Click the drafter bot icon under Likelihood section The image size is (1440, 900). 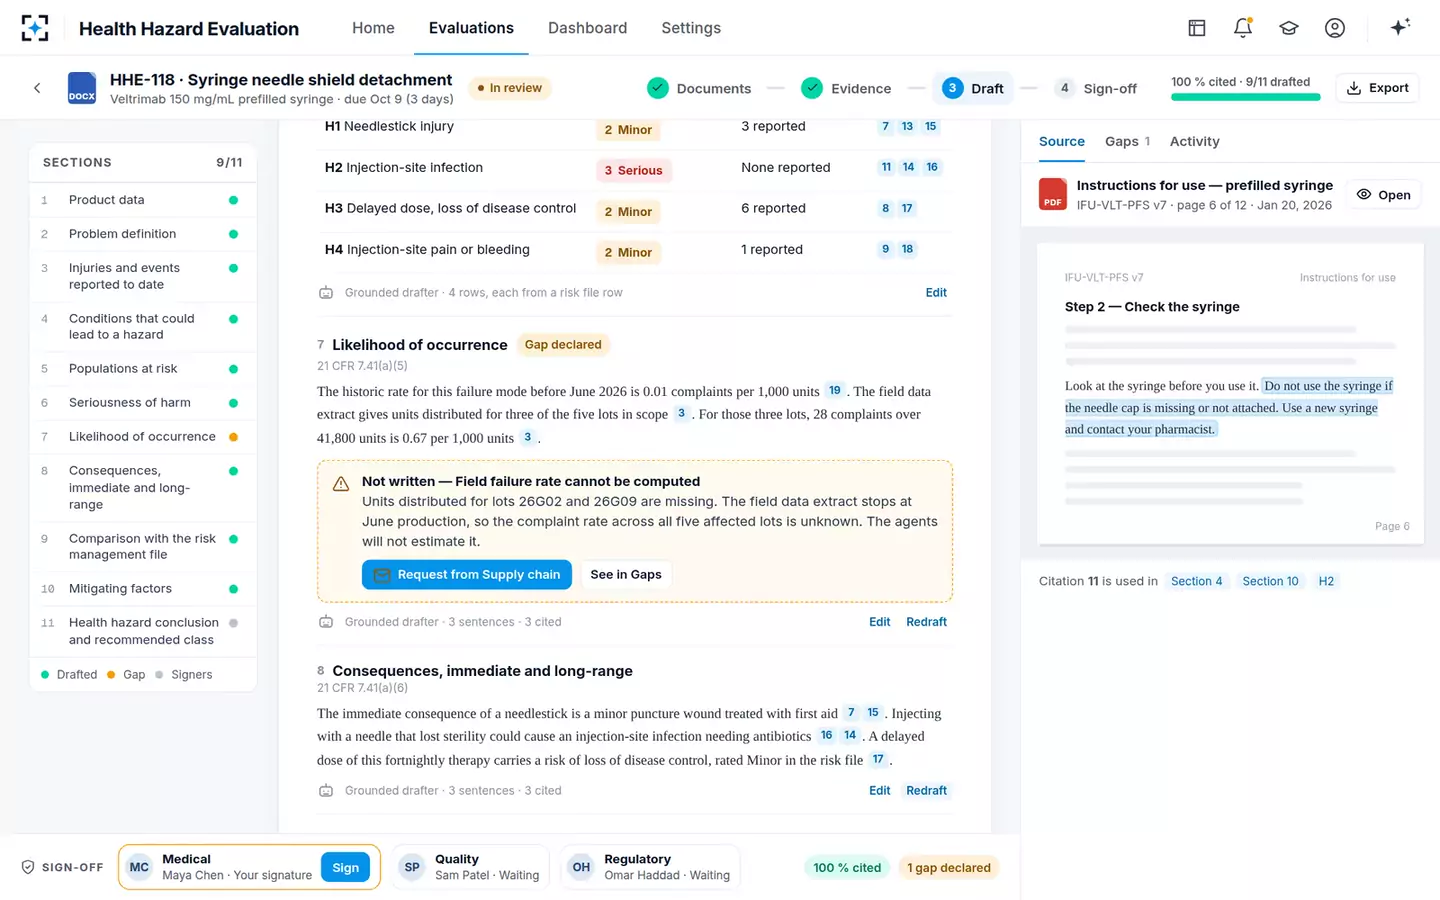point(326,622)
